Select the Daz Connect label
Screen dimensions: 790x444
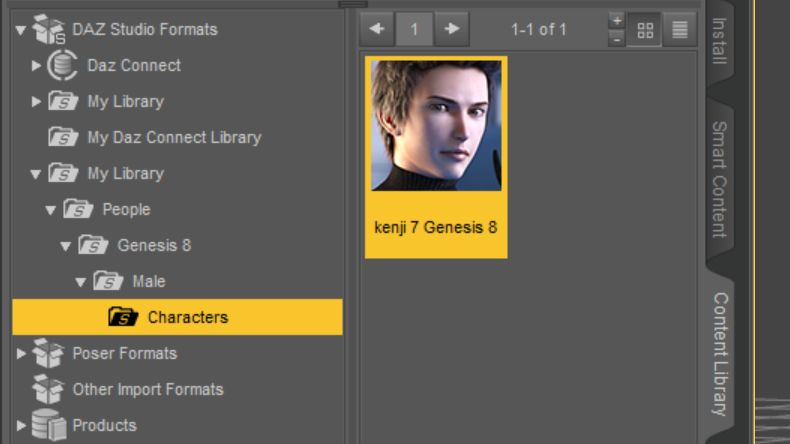click(x=134, y=65)
